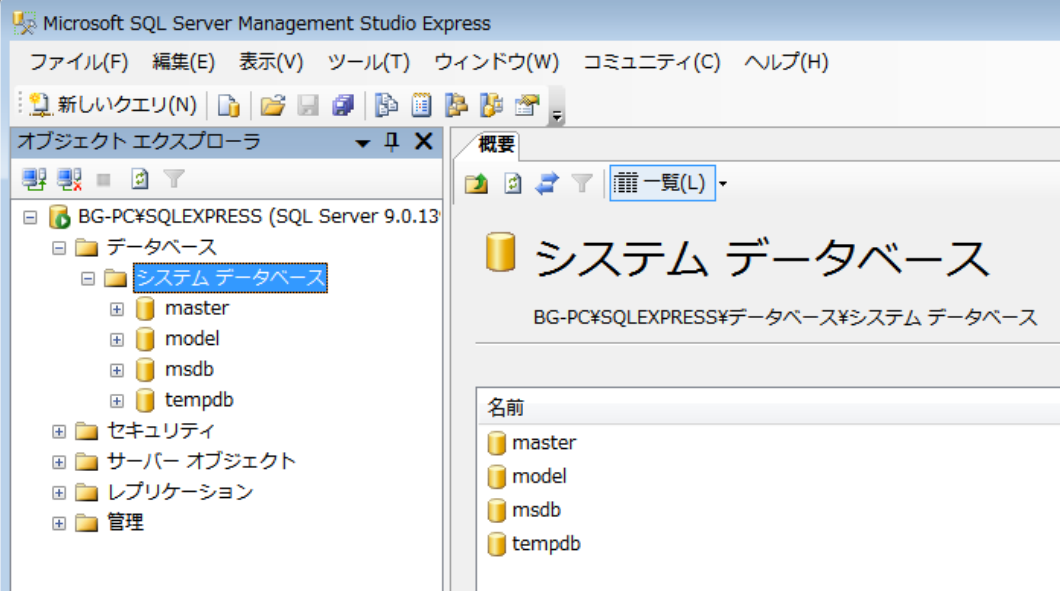1060x591 pixels.
Task: Select システム データベース in tree
Action: 231,278
